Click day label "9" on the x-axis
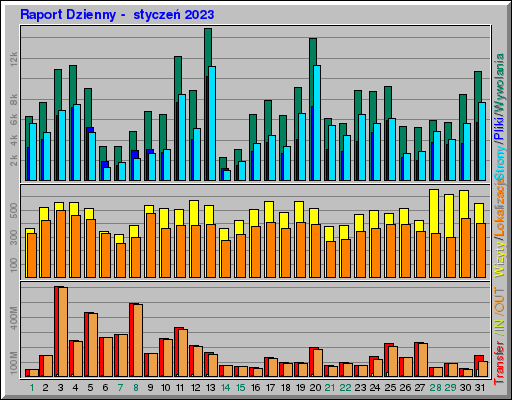The width and height of the screenshot is (512, 400). (150, 388)
